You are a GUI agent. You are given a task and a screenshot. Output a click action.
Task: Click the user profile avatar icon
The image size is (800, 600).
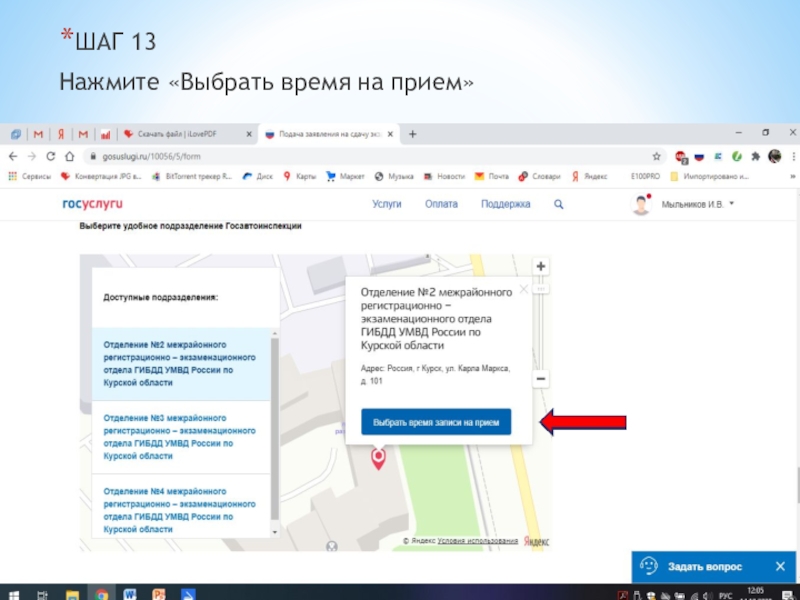(x=641, y=205)
